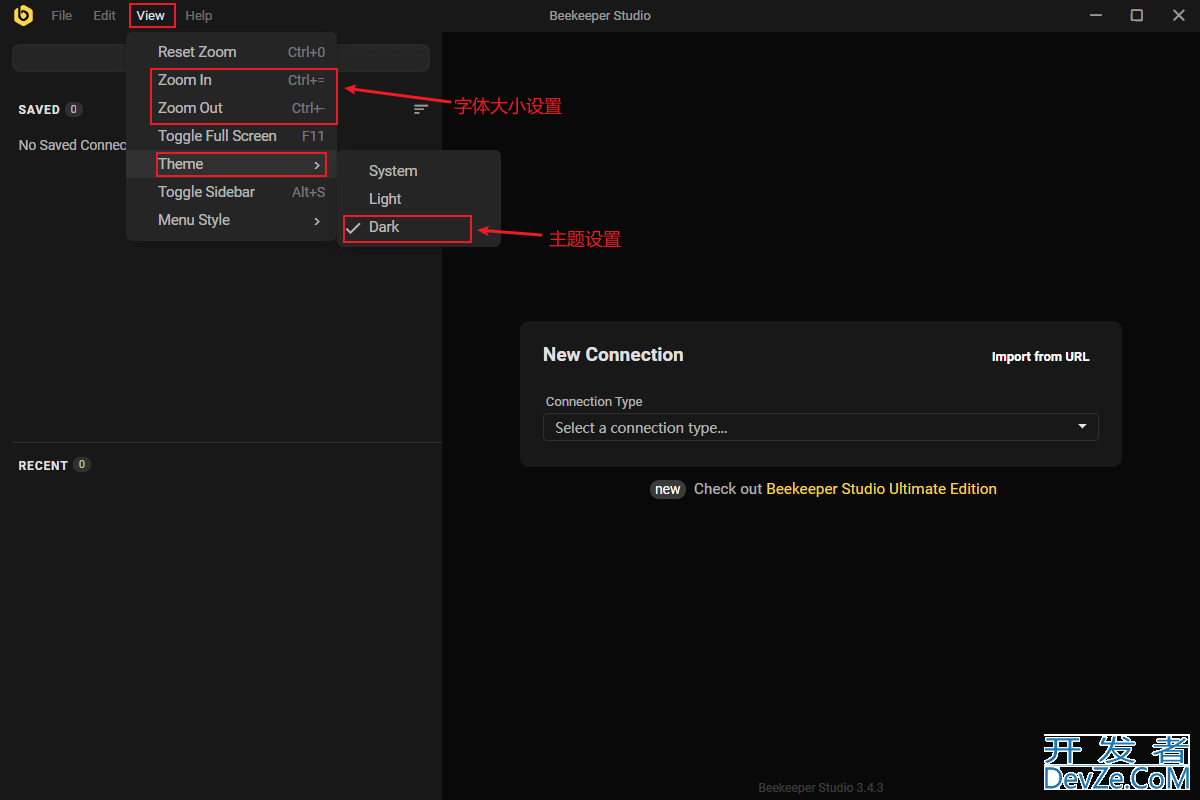This screenshot has height=800, width=1200.
Task: Click the Connection Type label
Action: coord(594,402)
